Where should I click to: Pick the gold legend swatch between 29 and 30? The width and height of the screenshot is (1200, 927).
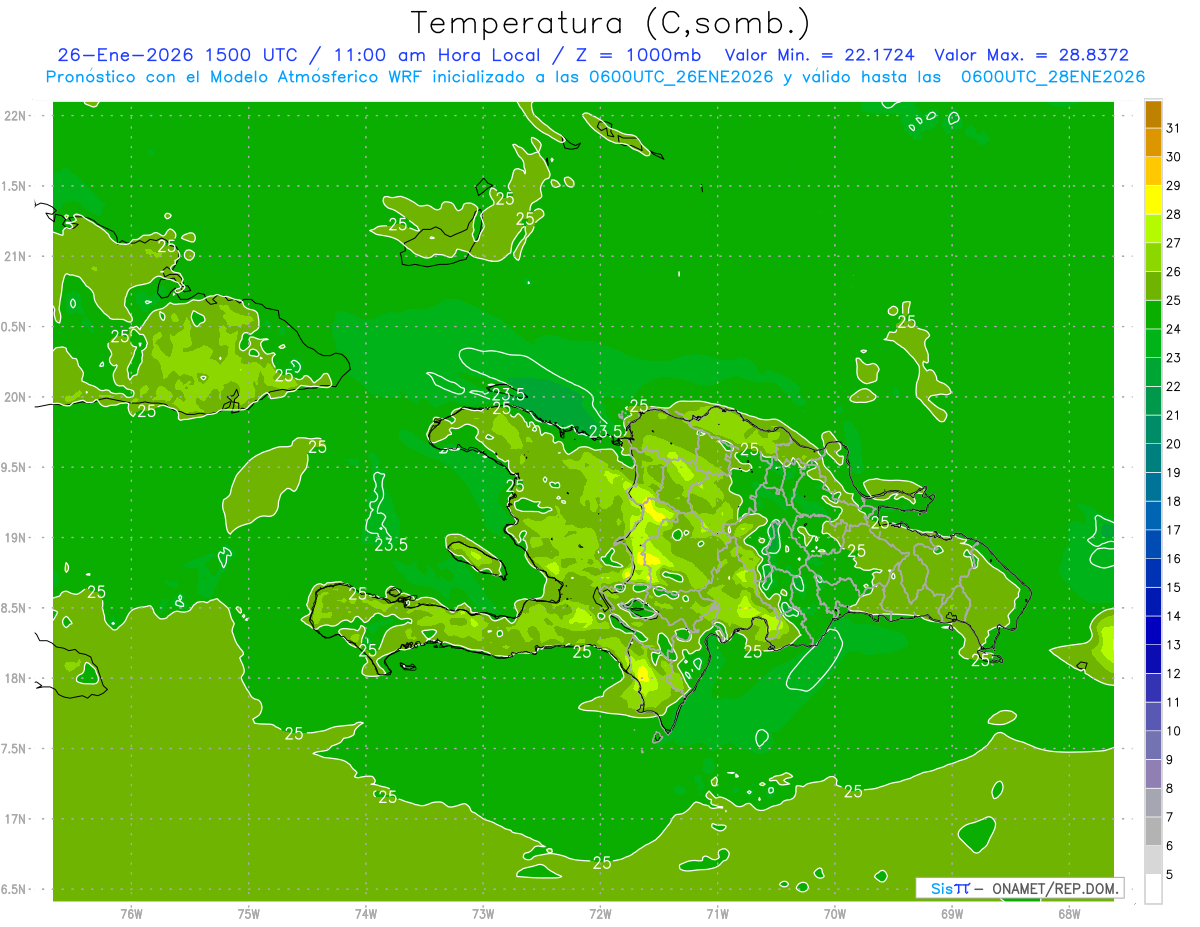(1153, 172)
